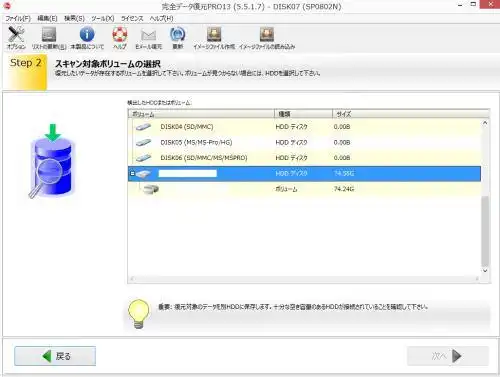500x377 pixels.
Task: Click the DISK04 (SD/MMC) drive icon
Action: pos(143,127)
